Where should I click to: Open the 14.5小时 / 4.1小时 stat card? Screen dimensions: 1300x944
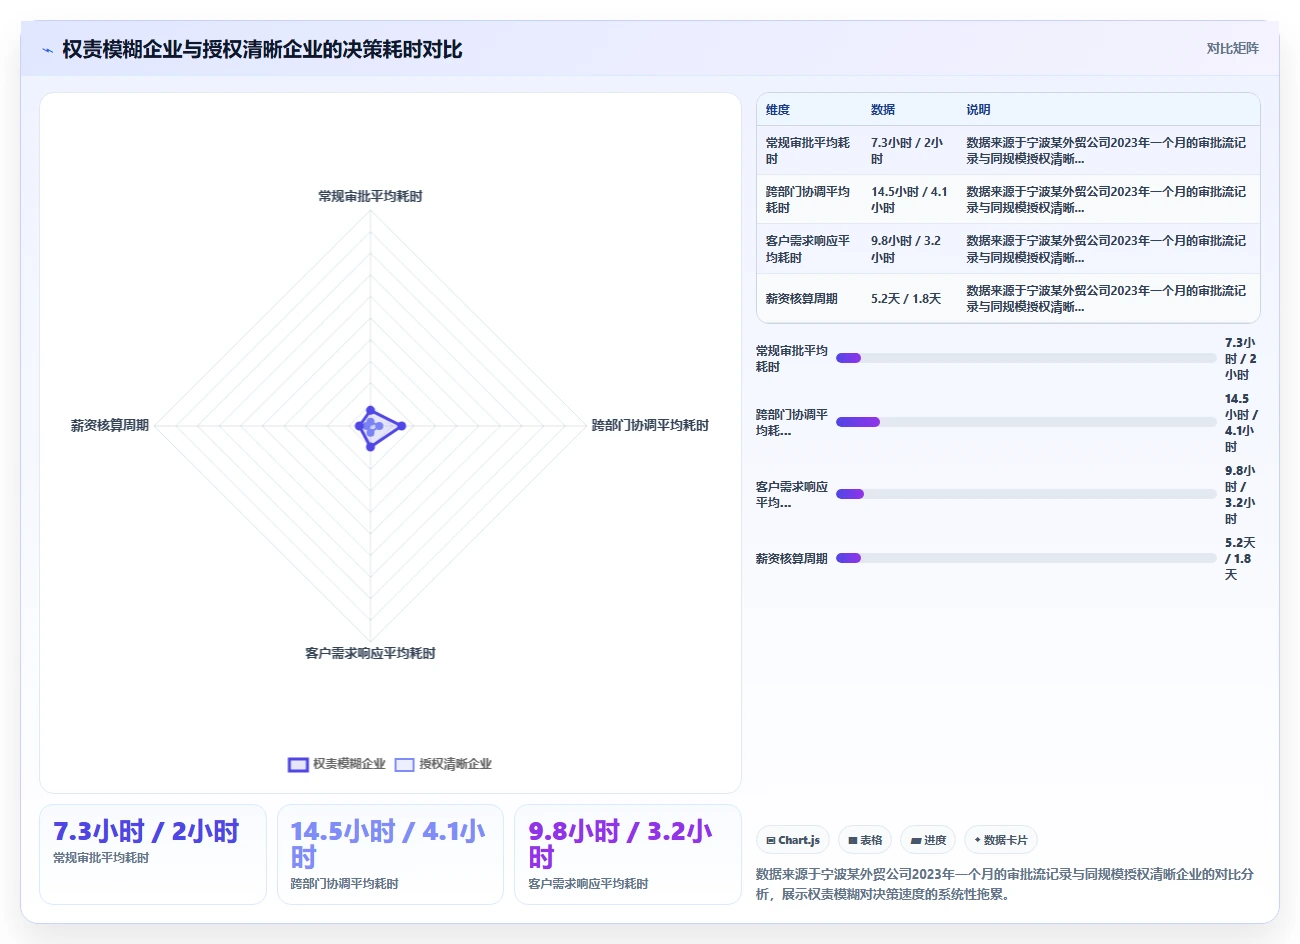point(390,854)
